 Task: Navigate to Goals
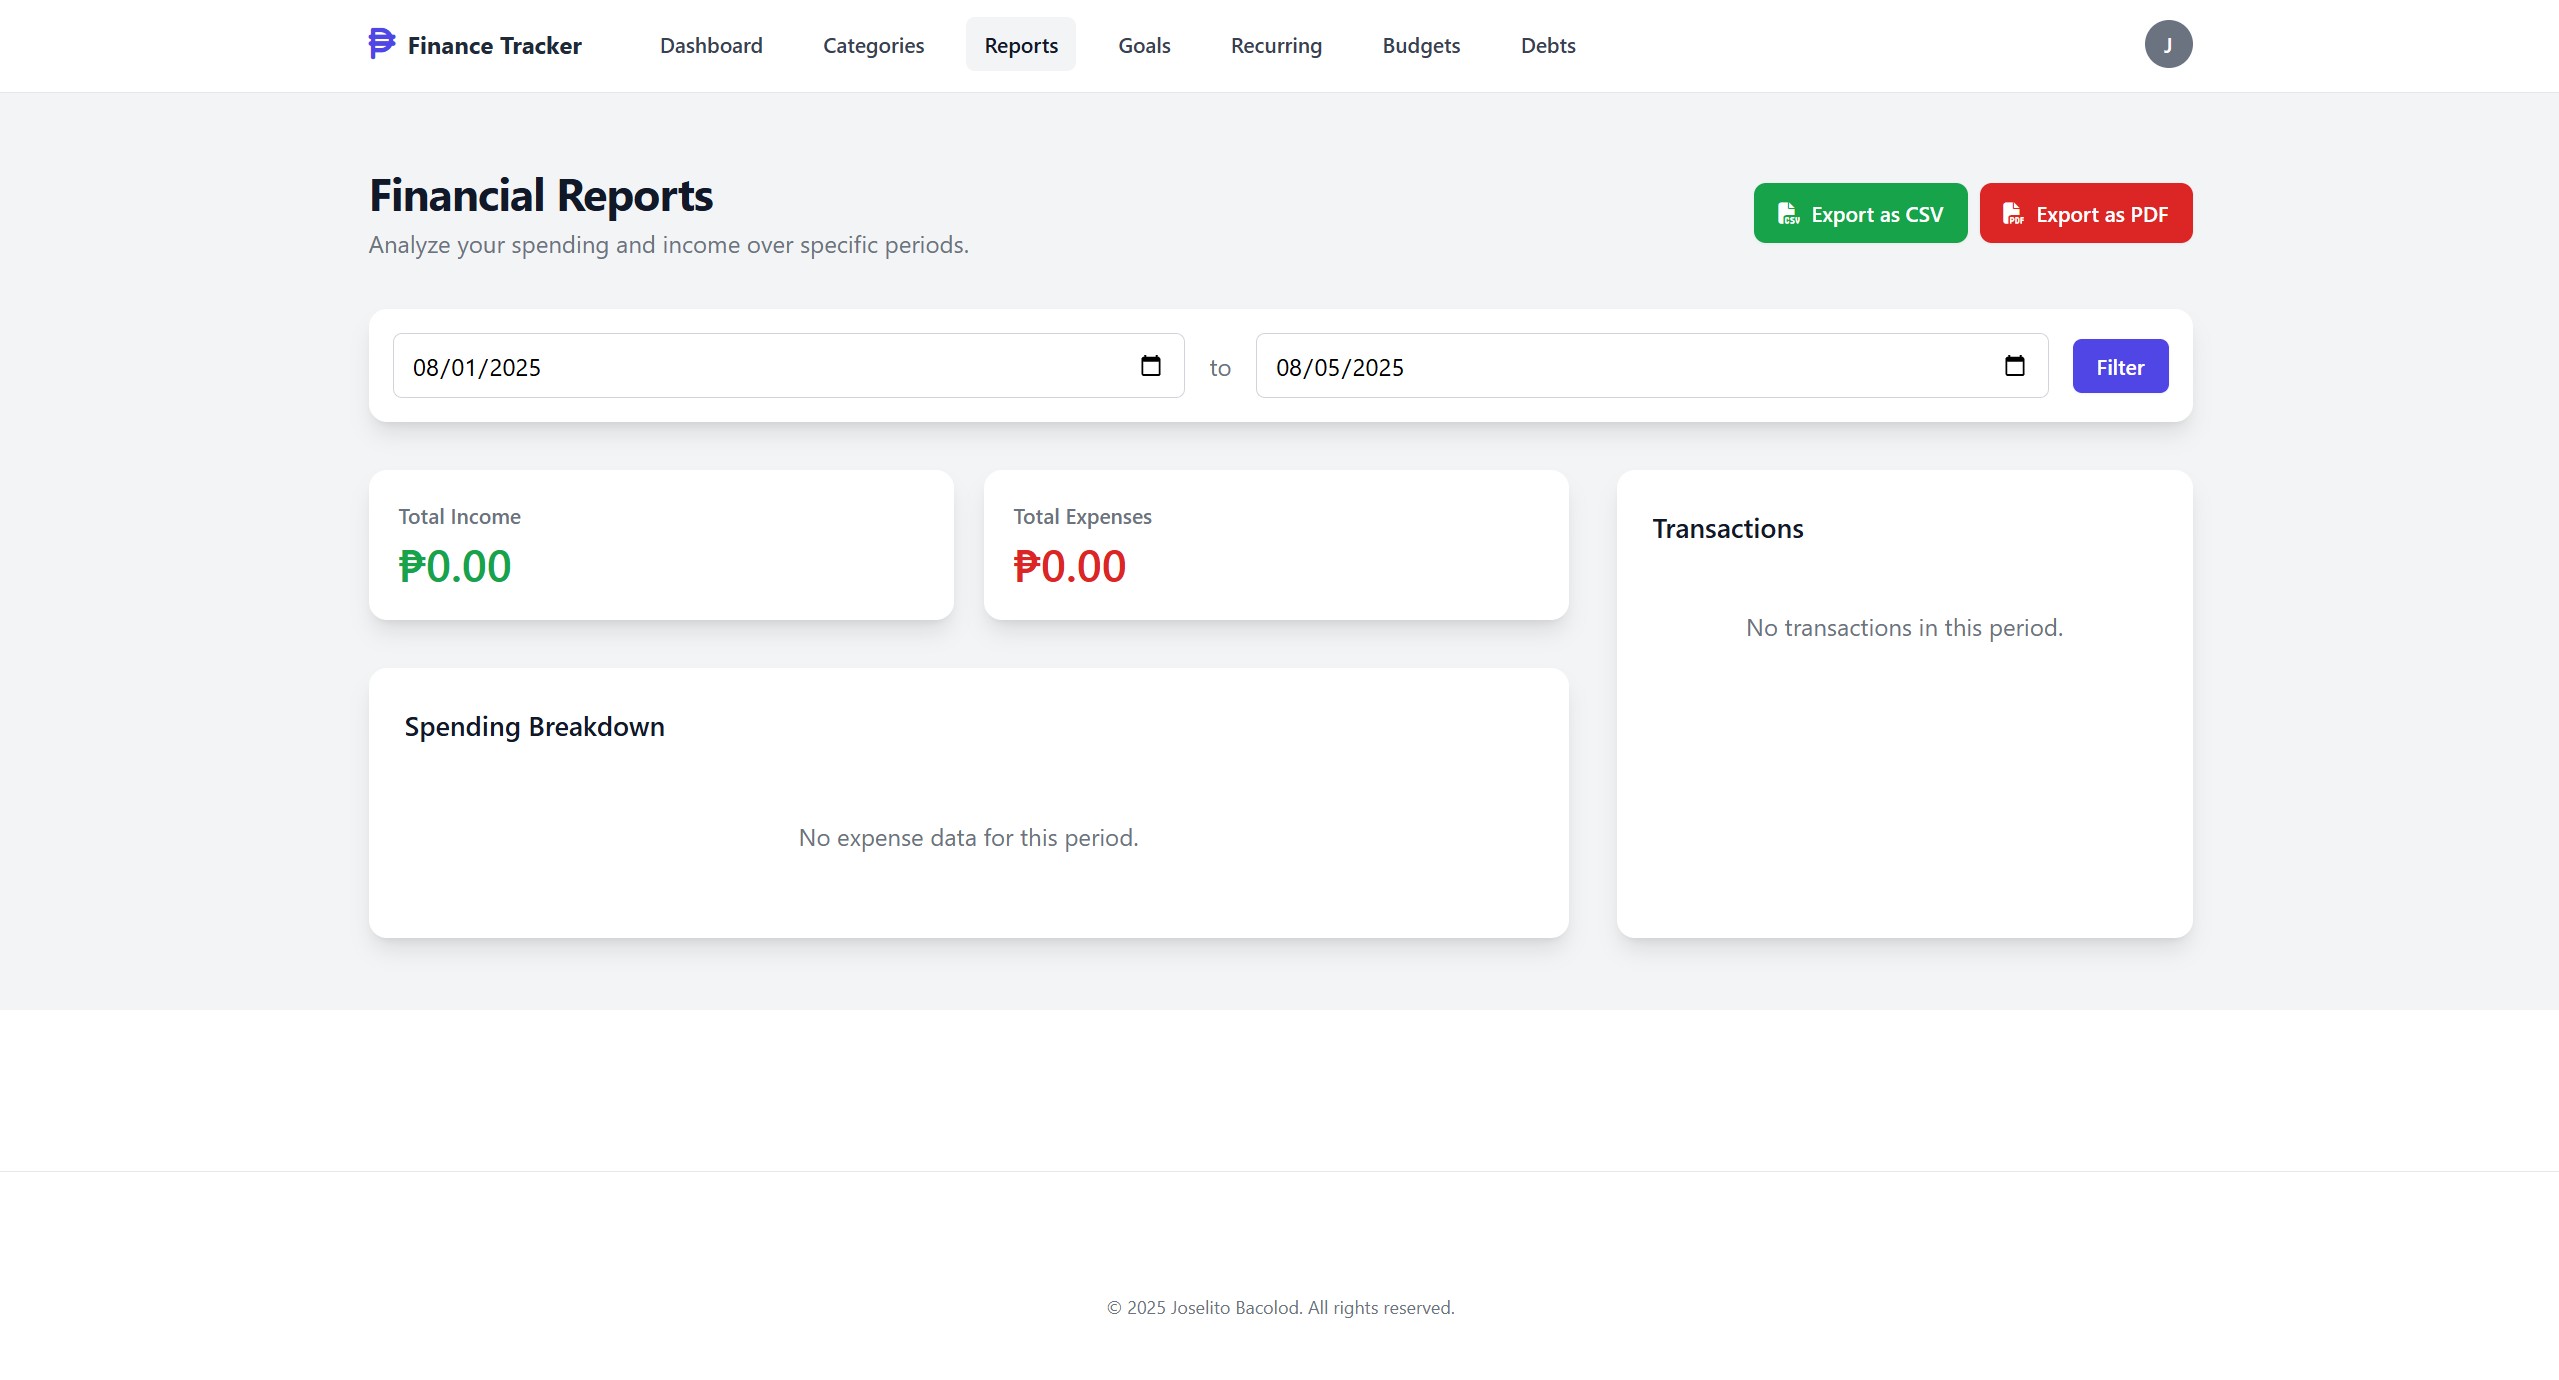pyautogui.click(x=1143, y=46)
